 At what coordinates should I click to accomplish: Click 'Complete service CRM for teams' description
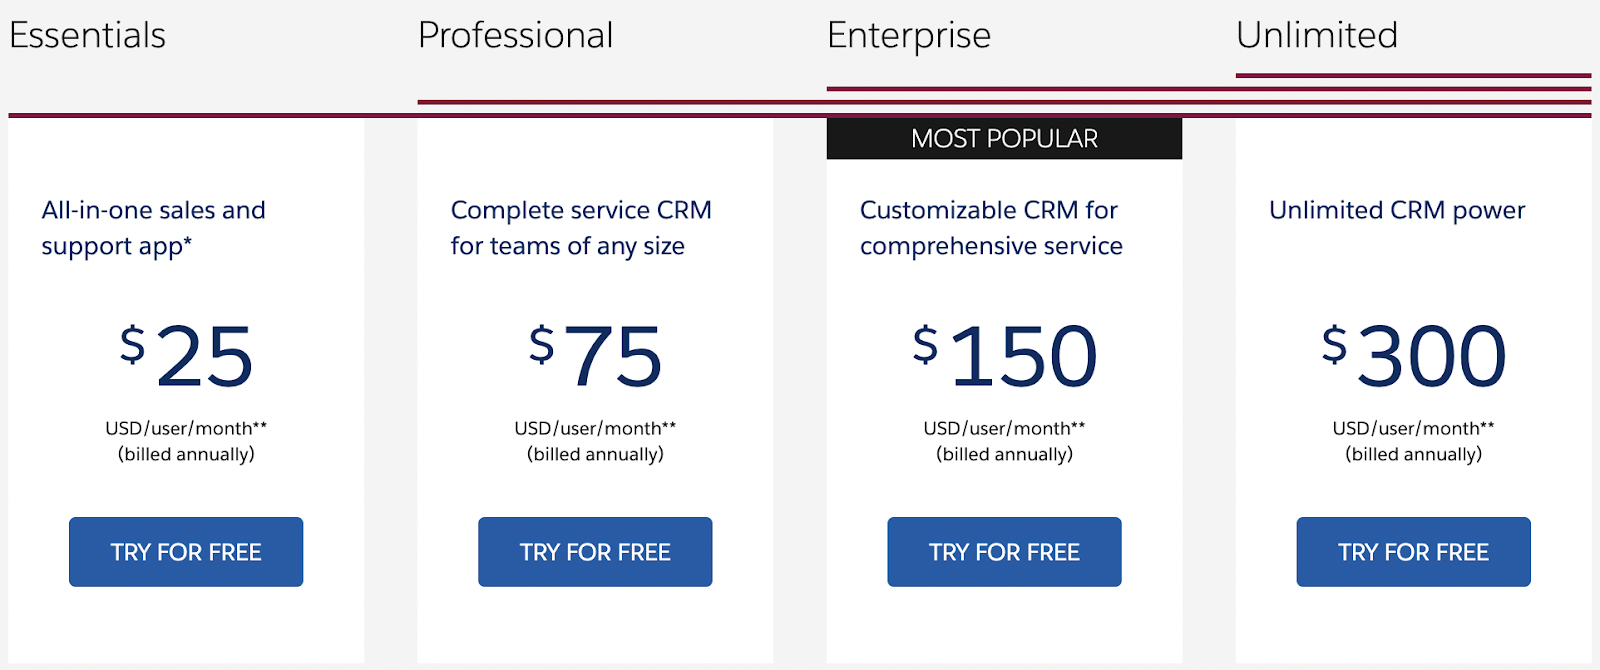click(x=581, y=228)
